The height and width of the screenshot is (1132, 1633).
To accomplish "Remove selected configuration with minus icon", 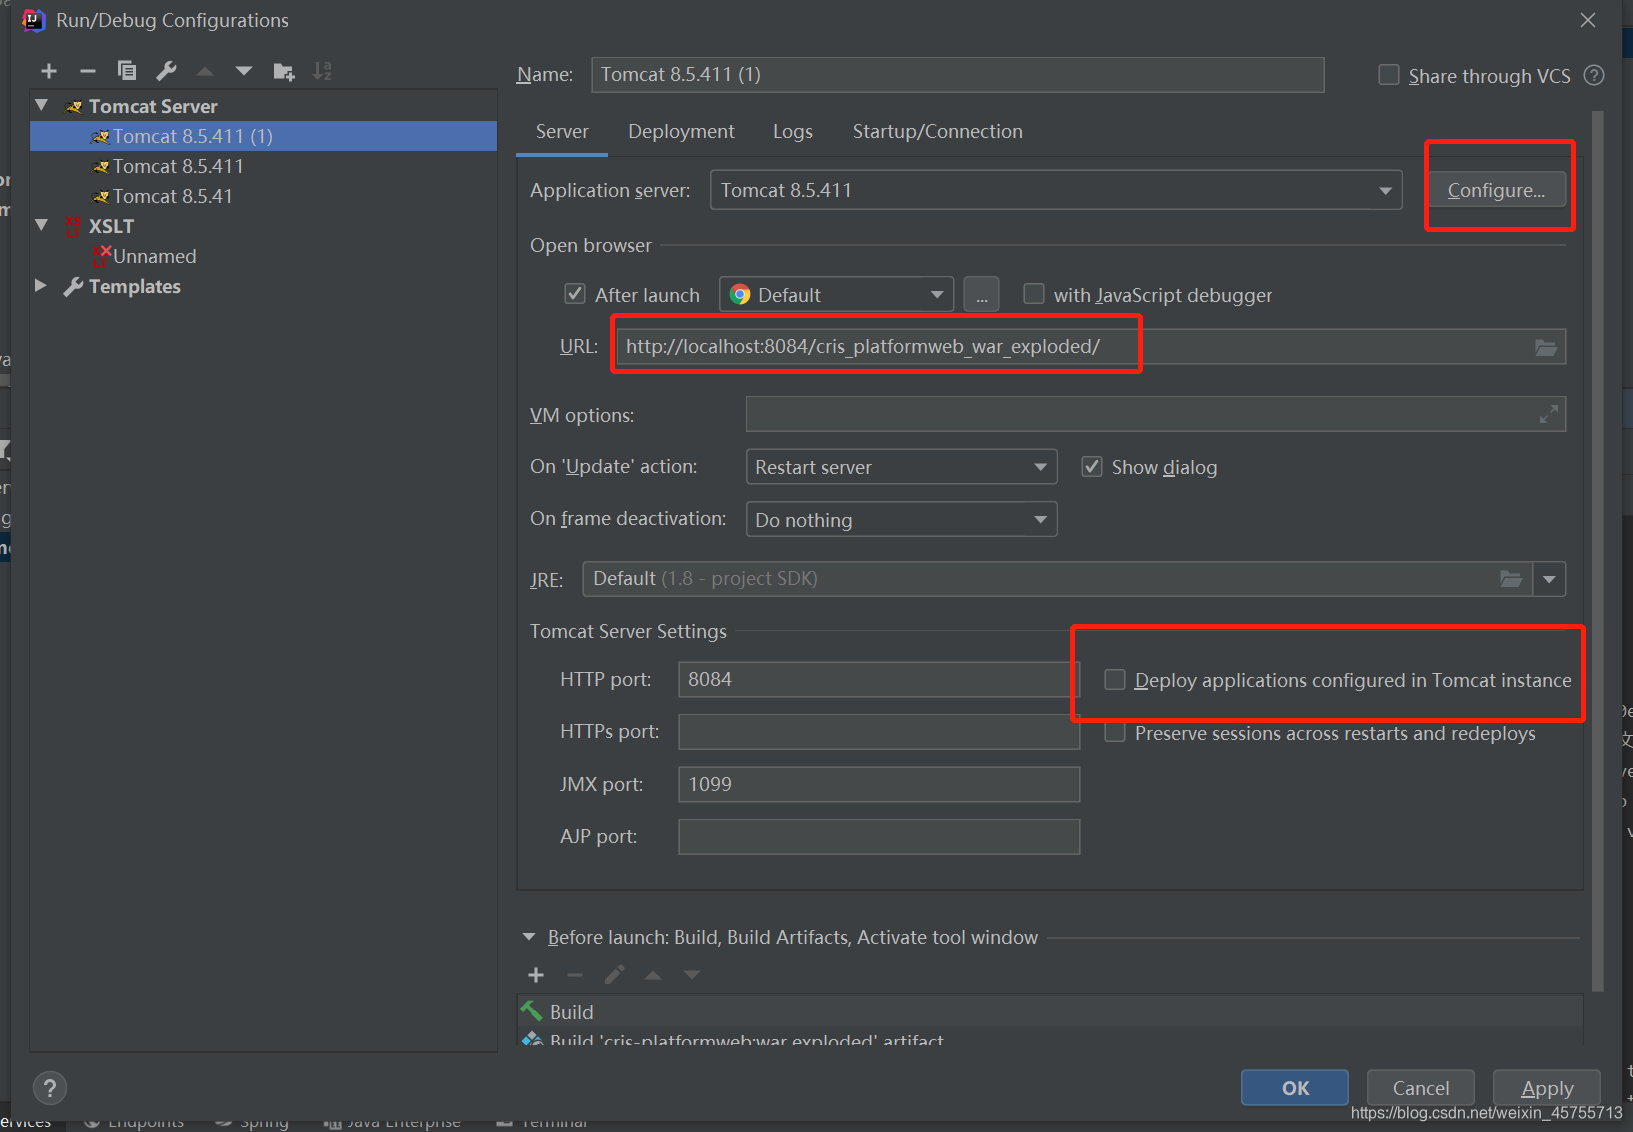I will [88, 71].
